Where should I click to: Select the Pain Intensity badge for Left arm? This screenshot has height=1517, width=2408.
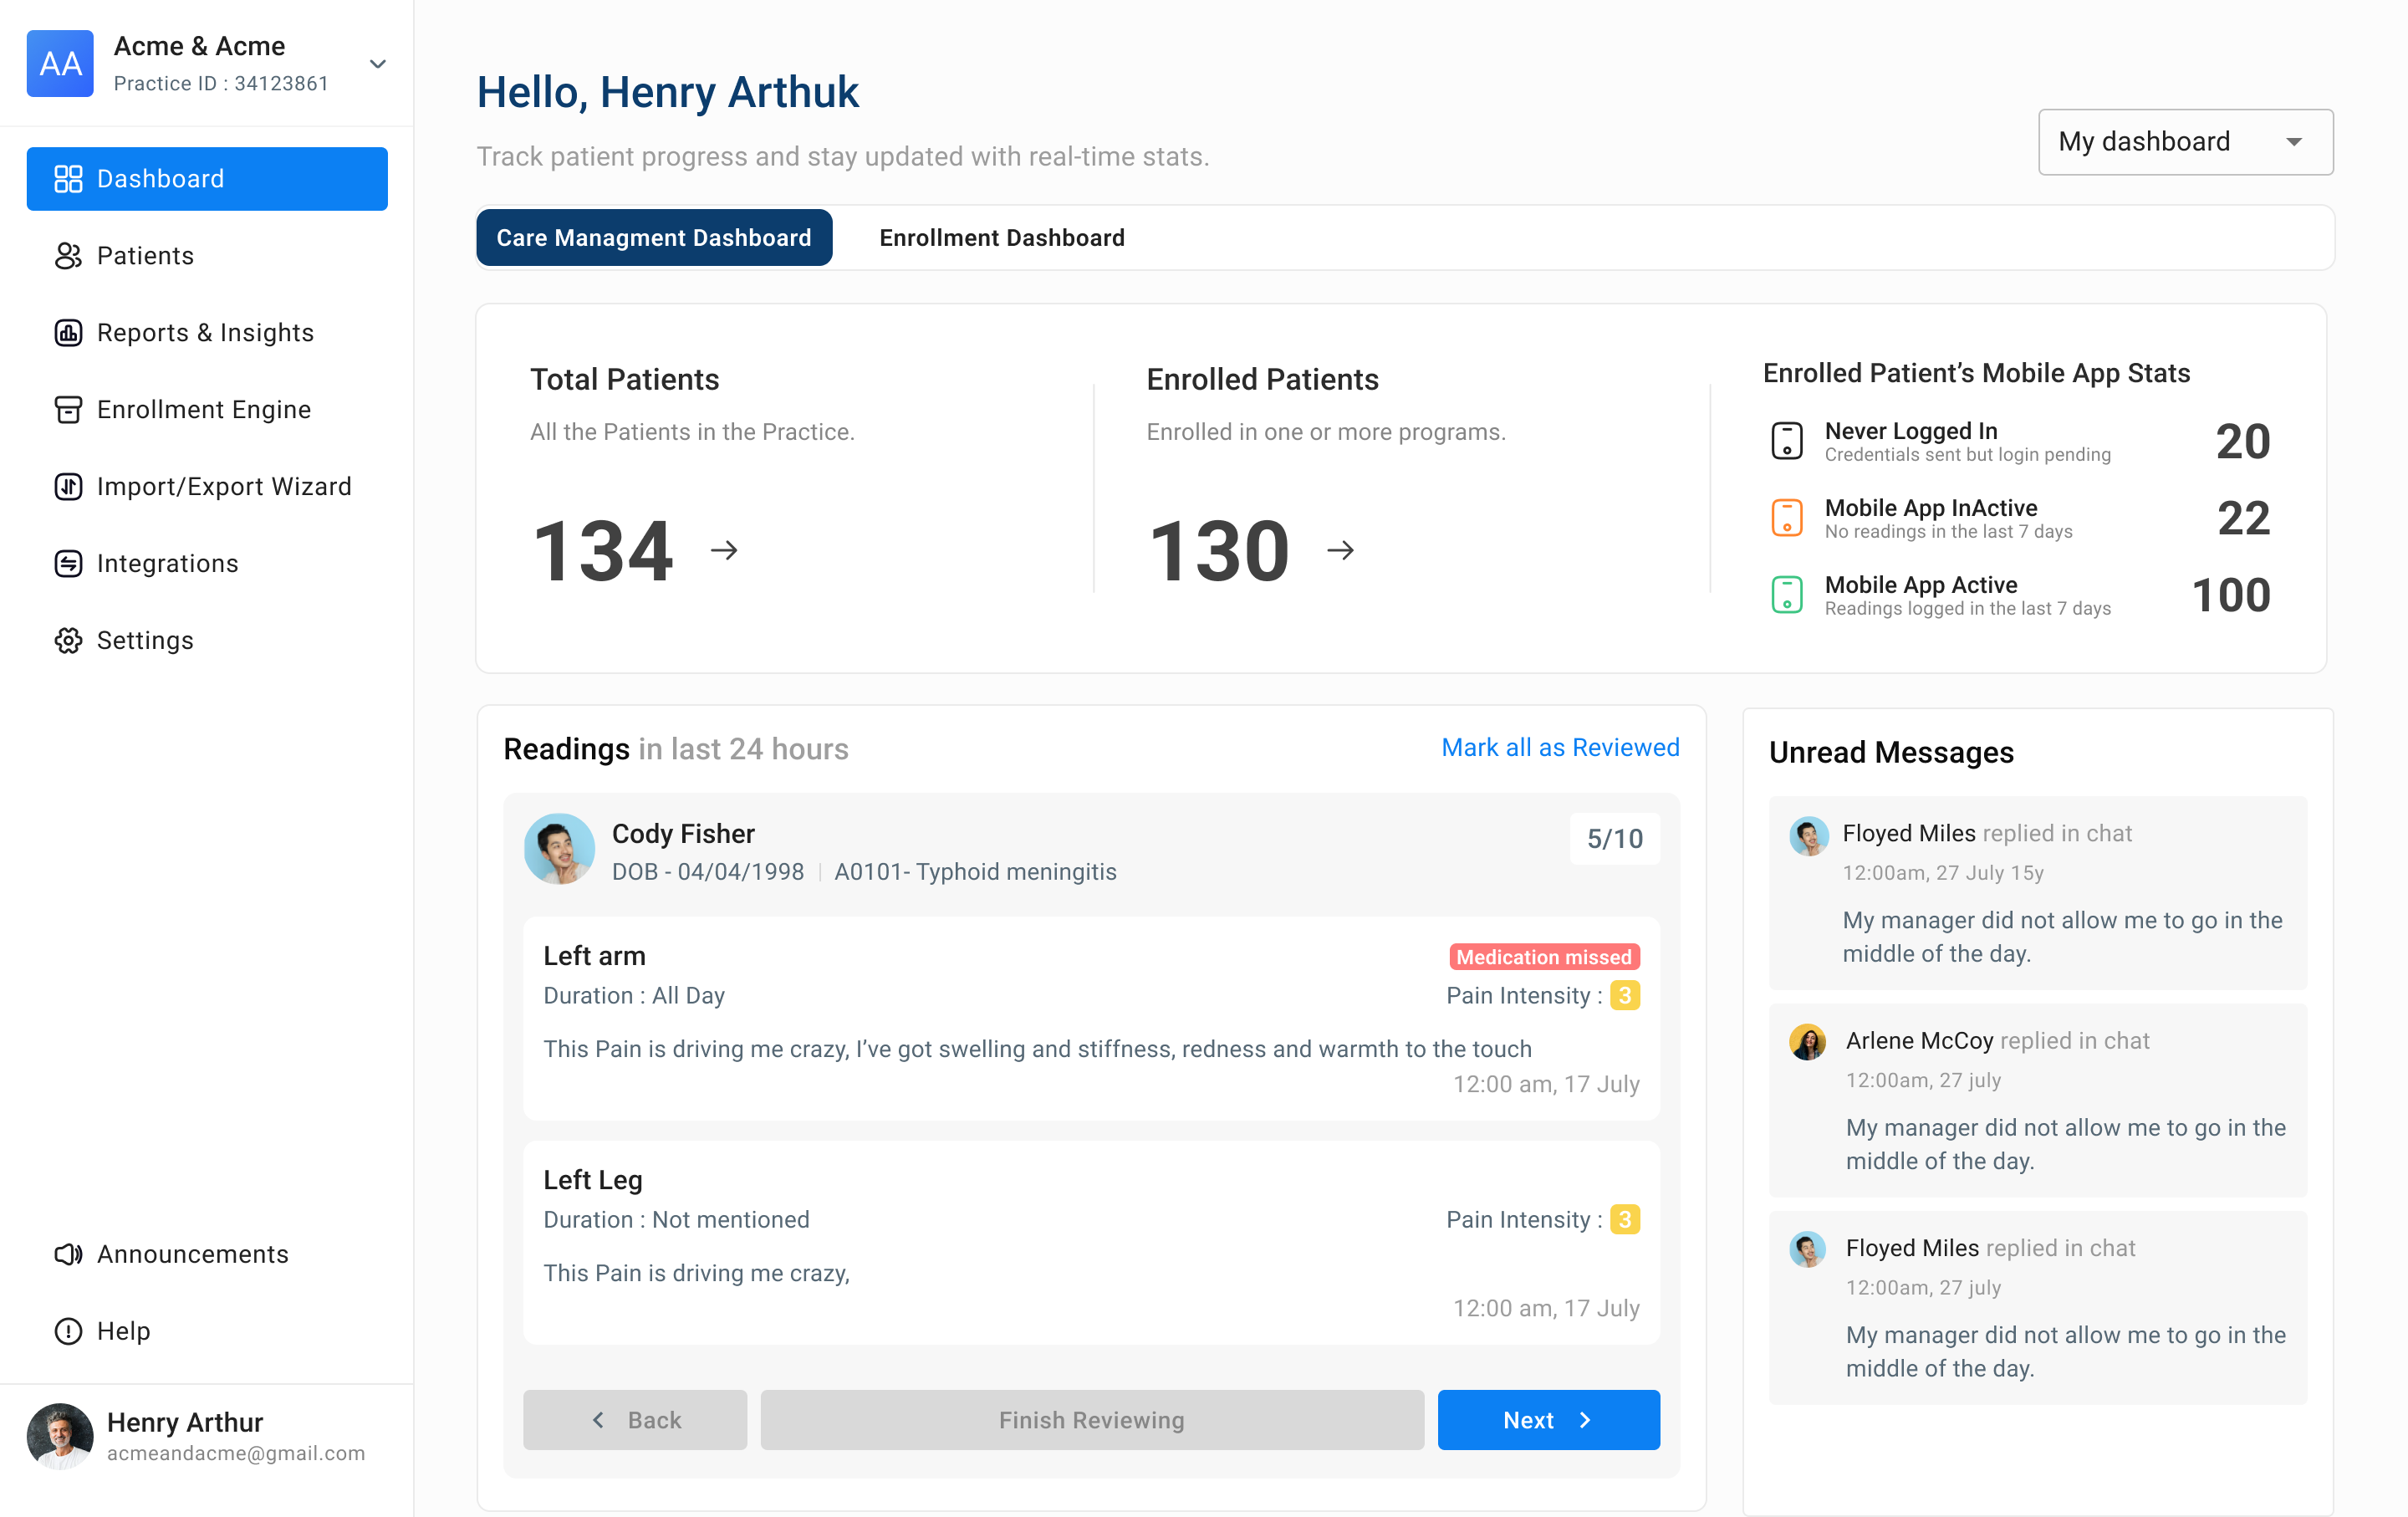pos(1625,995)
